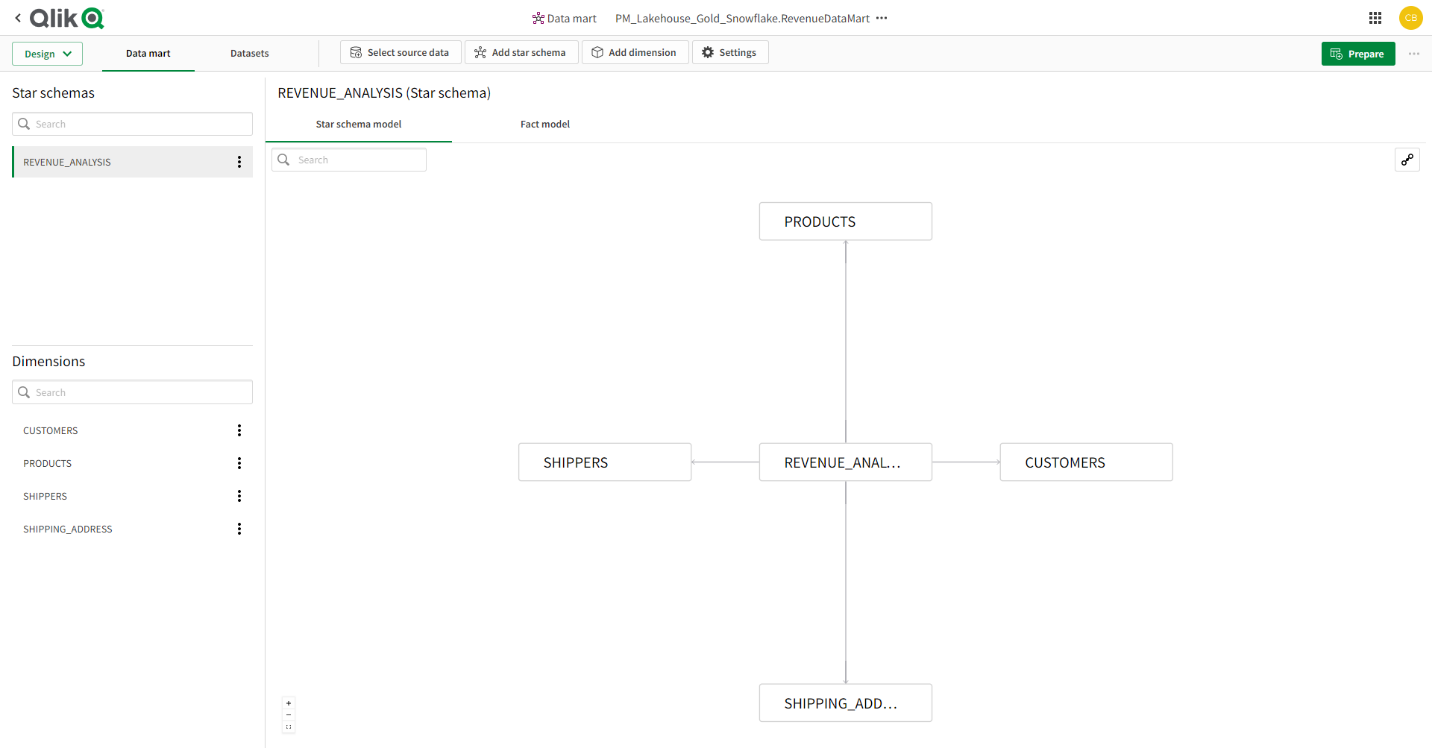Open the kebab menu beside SHIPPING_ADDRESS dimension
1432x751 pixels.
pos(239,528)
